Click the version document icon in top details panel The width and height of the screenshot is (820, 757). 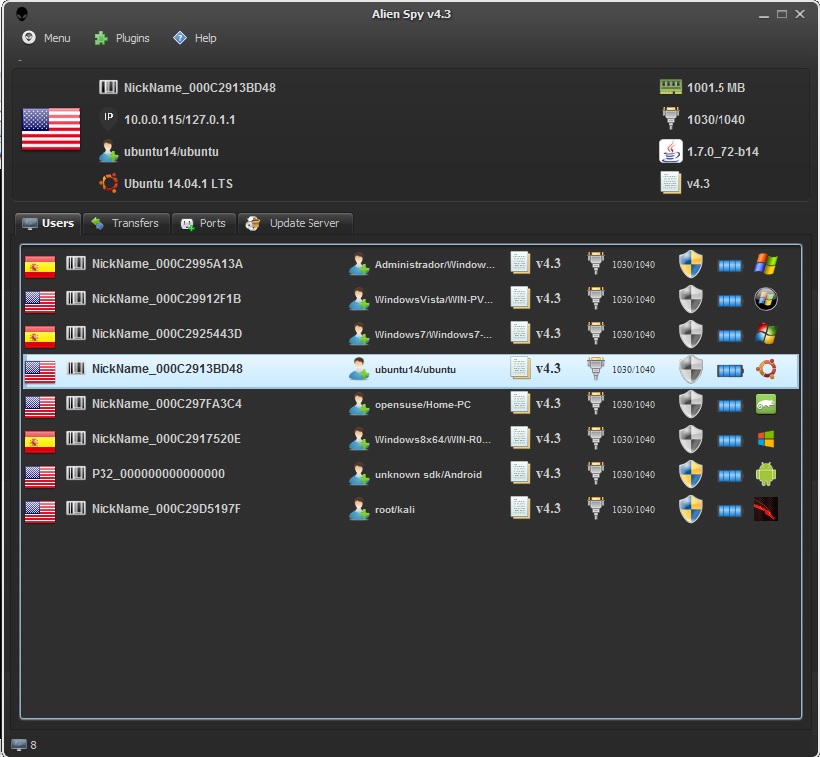670,183
